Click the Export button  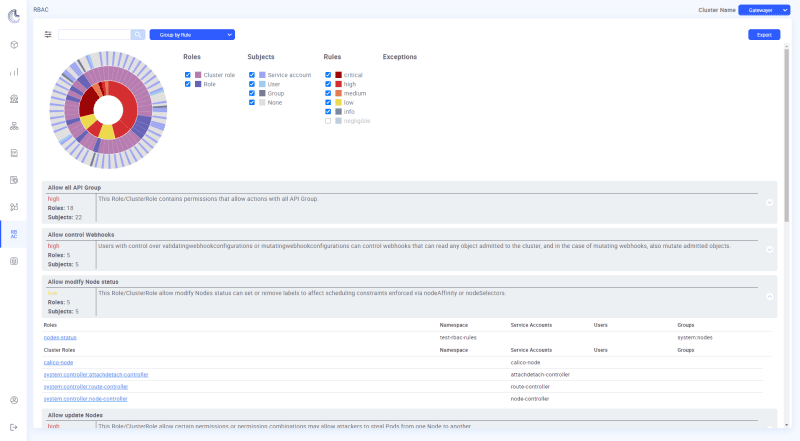click(764, 34)
